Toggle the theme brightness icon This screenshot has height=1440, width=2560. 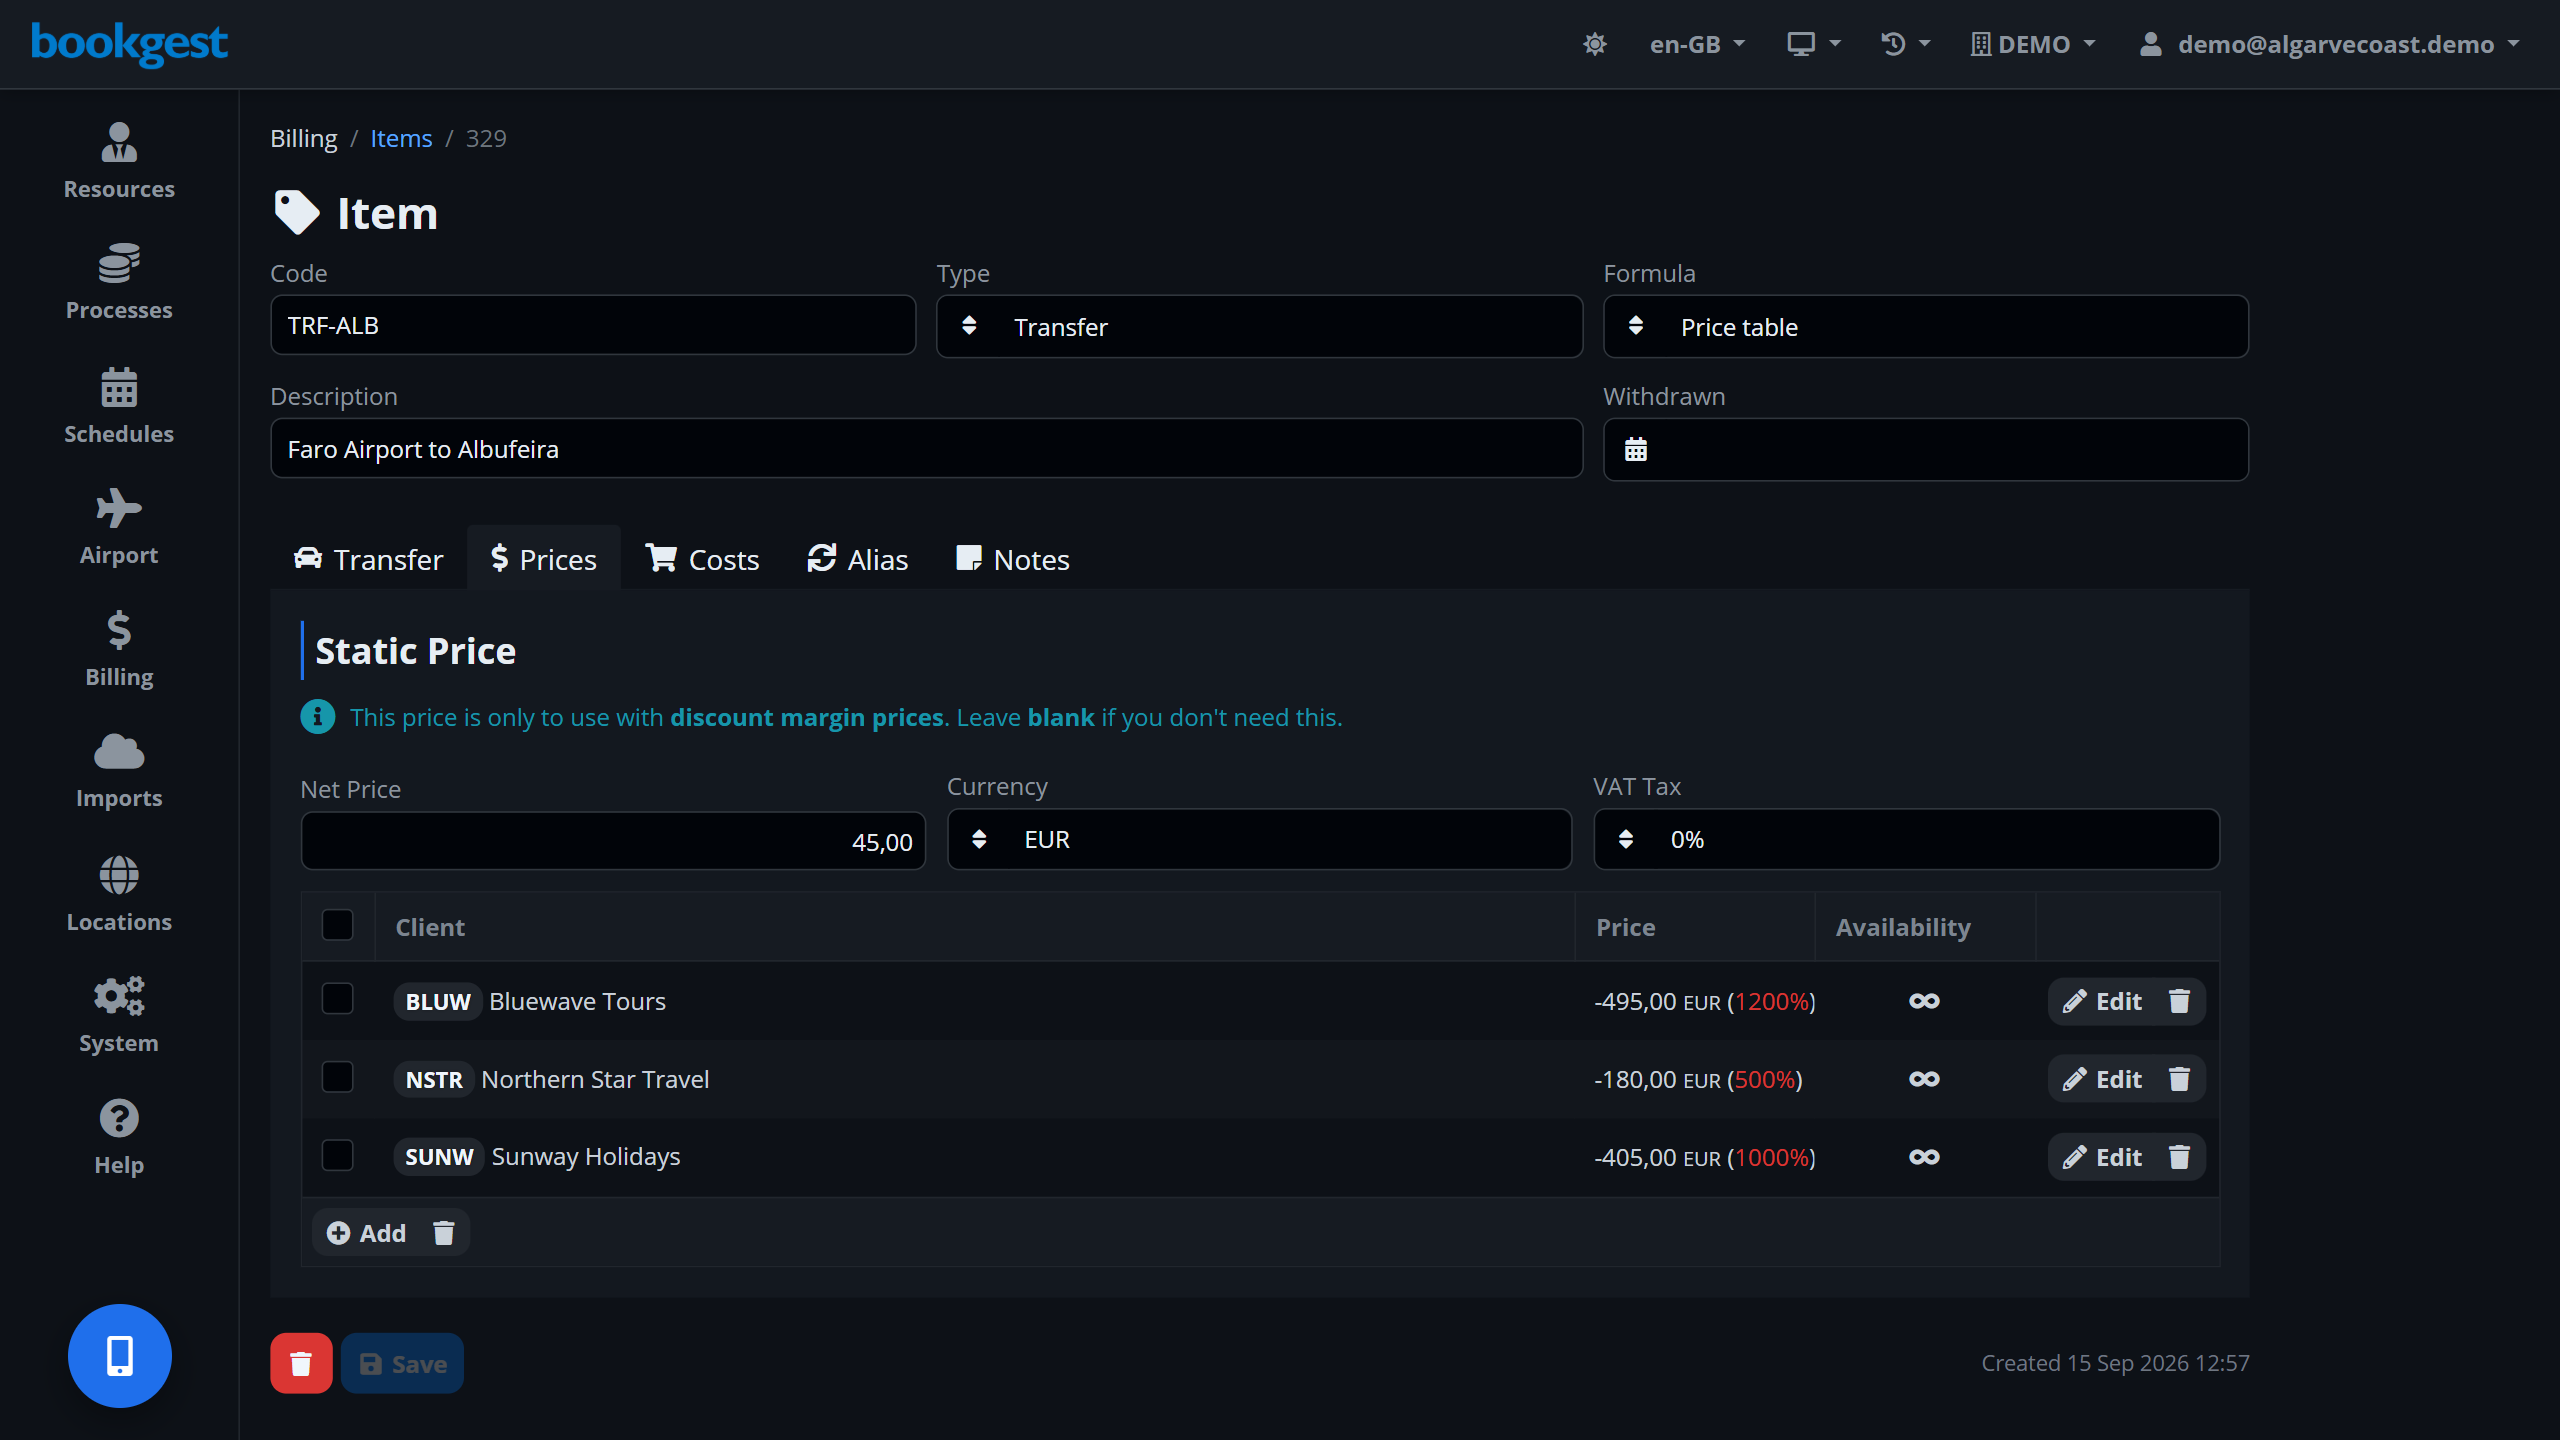point(1595,44)
